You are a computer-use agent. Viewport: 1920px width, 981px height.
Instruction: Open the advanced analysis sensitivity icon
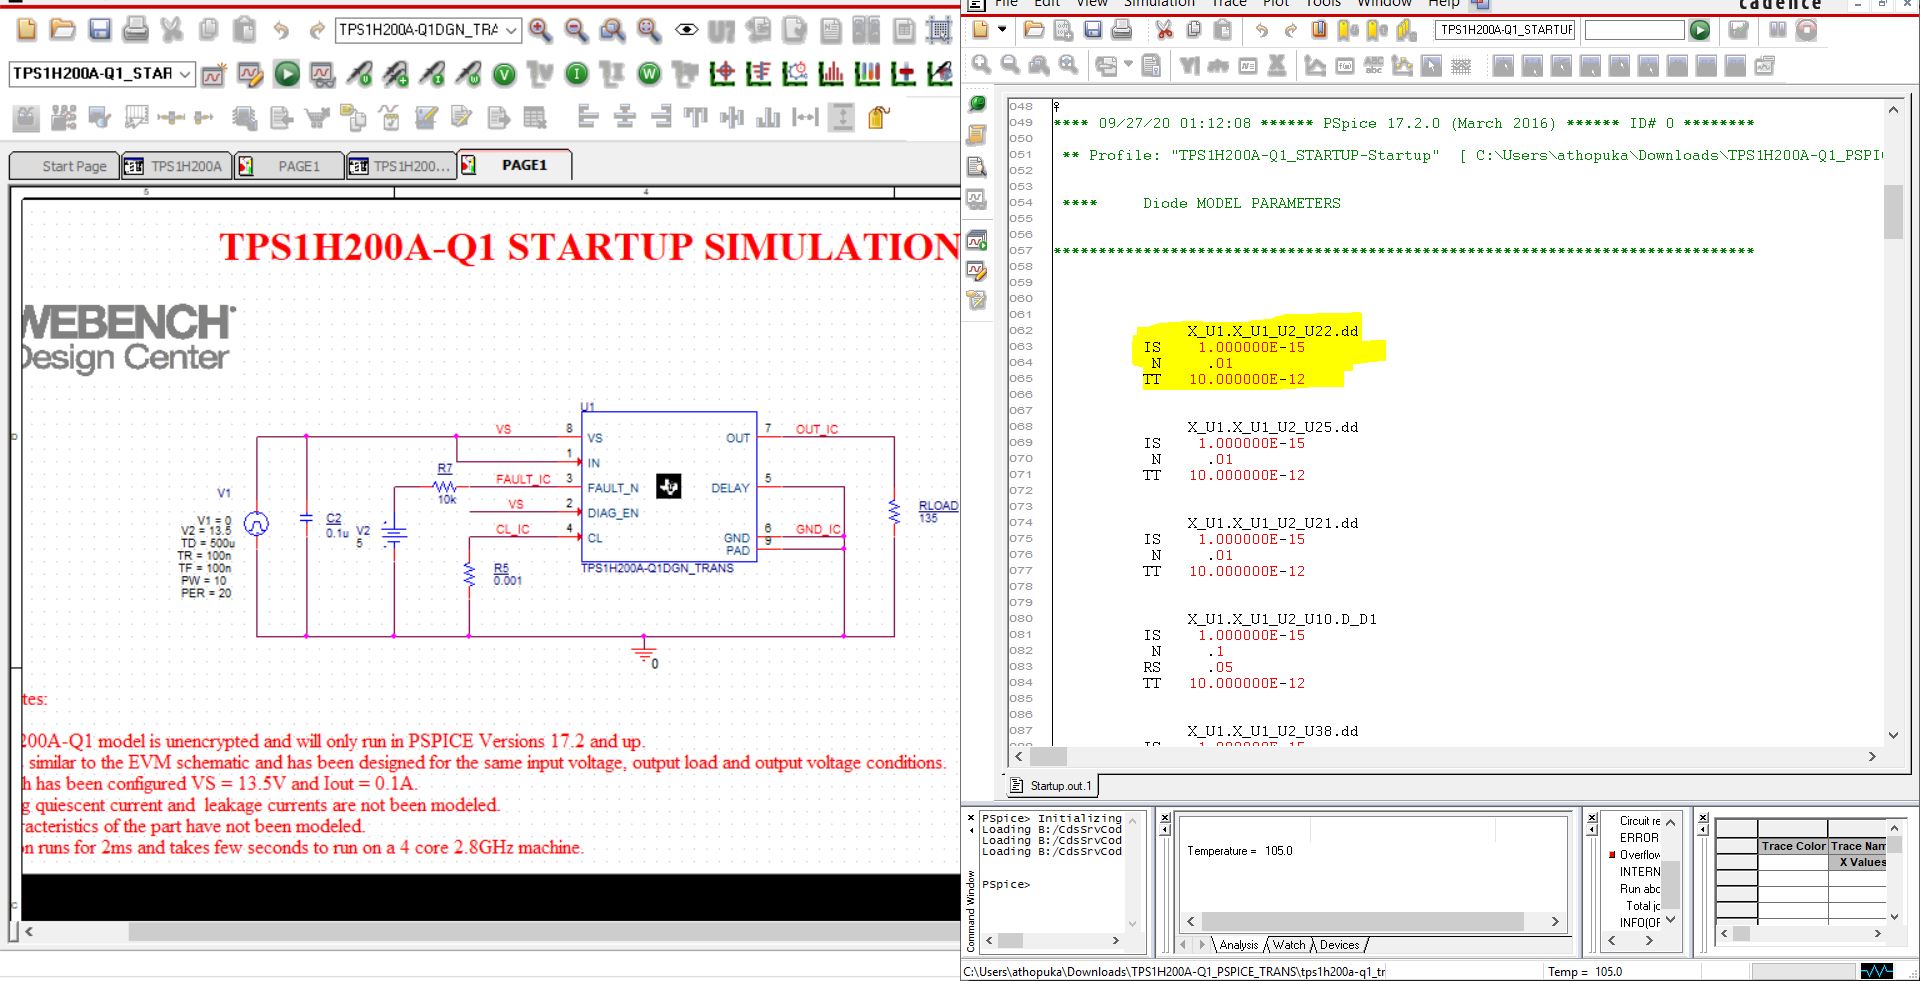pos(759,74)
